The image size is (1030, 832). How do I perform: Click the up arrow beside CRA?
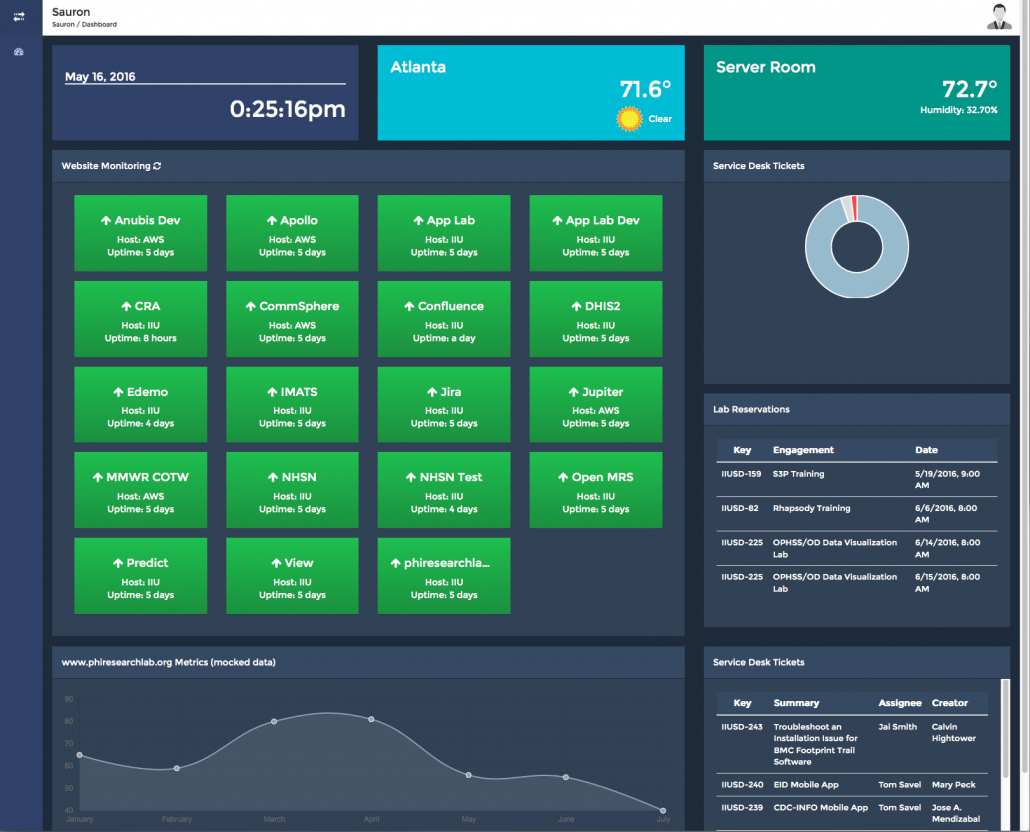point(126,306)
